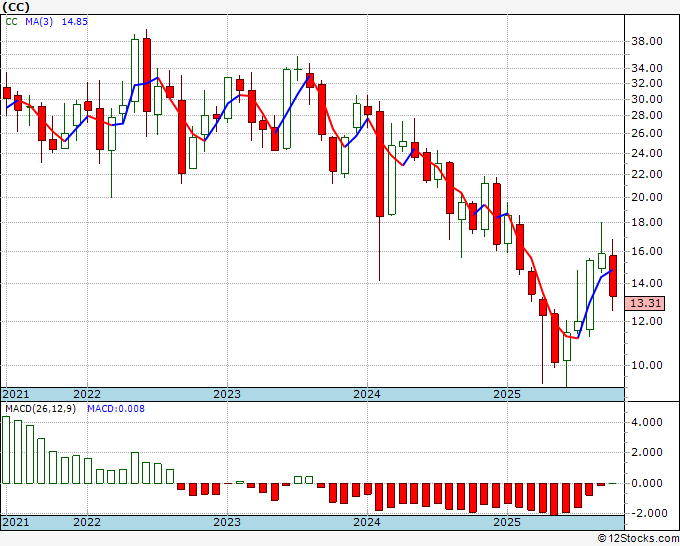The image size is (680, 546).
Task: Click the 4.000 MACD axis label
Action: tap(649, 422)
